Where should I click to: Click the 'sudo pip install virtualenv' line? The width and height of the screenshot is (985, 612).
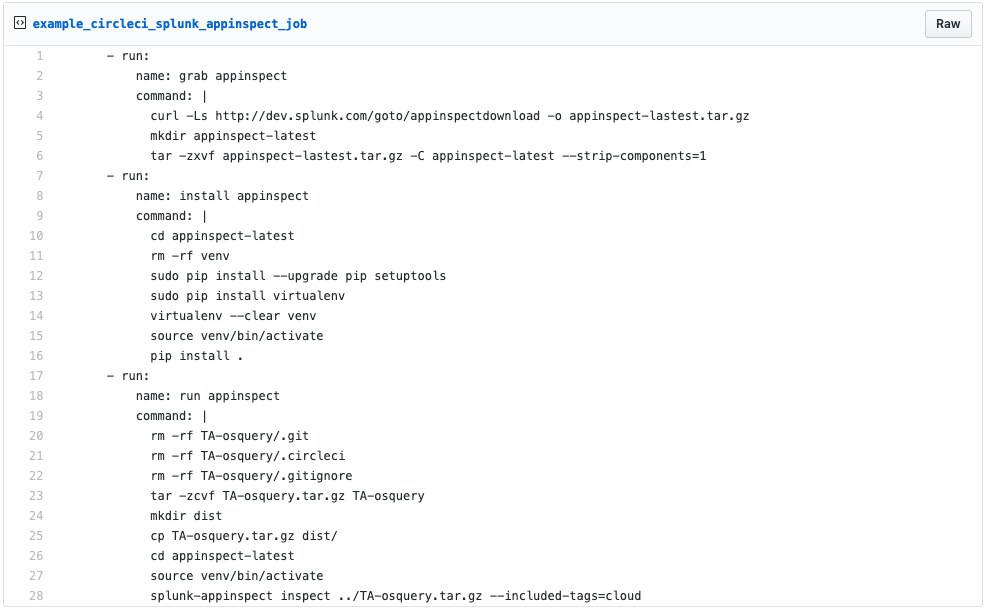(248, 296)
